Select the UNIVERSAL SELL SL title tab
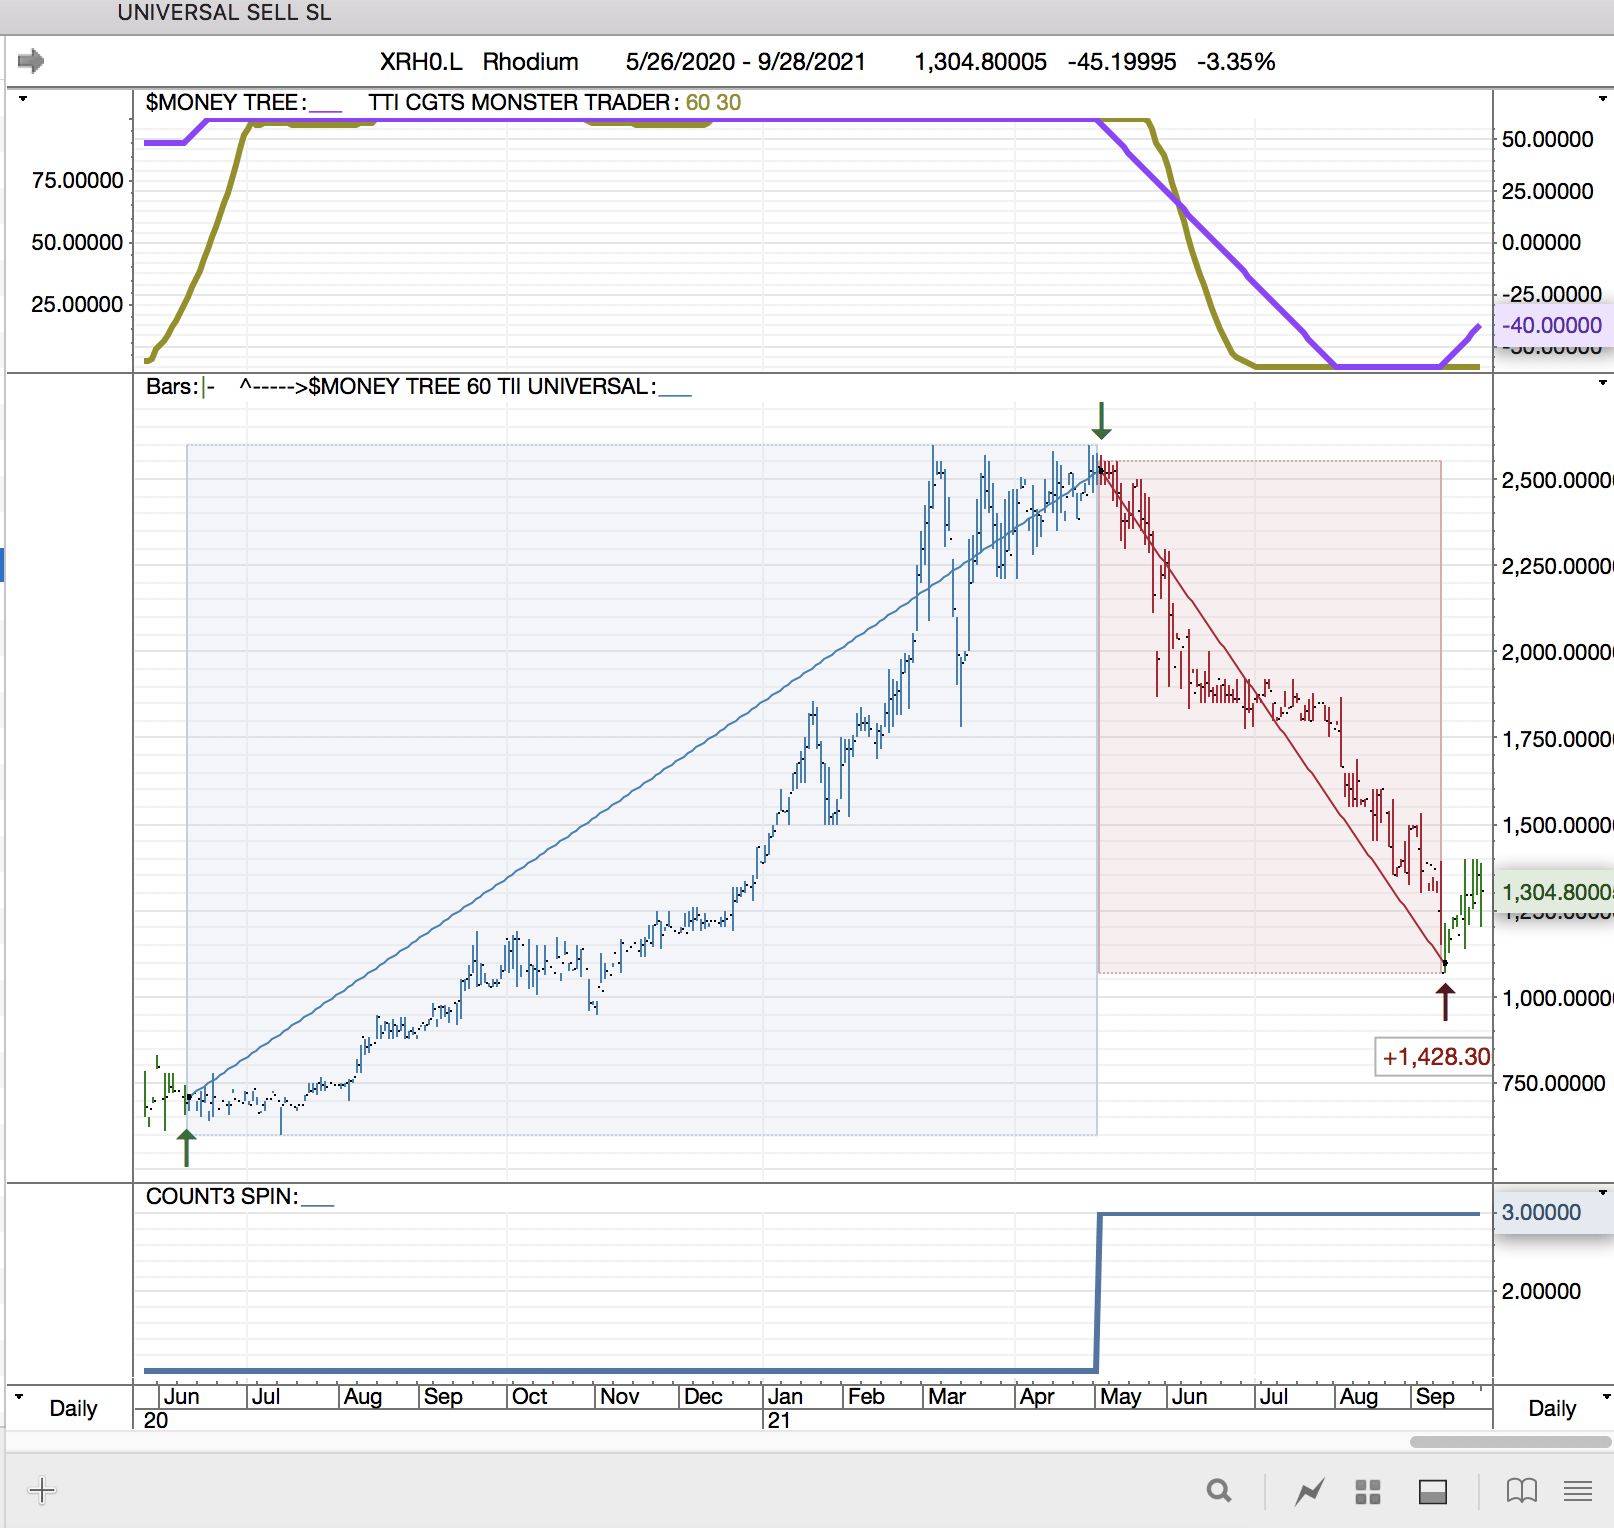 (x=224, y=13)
